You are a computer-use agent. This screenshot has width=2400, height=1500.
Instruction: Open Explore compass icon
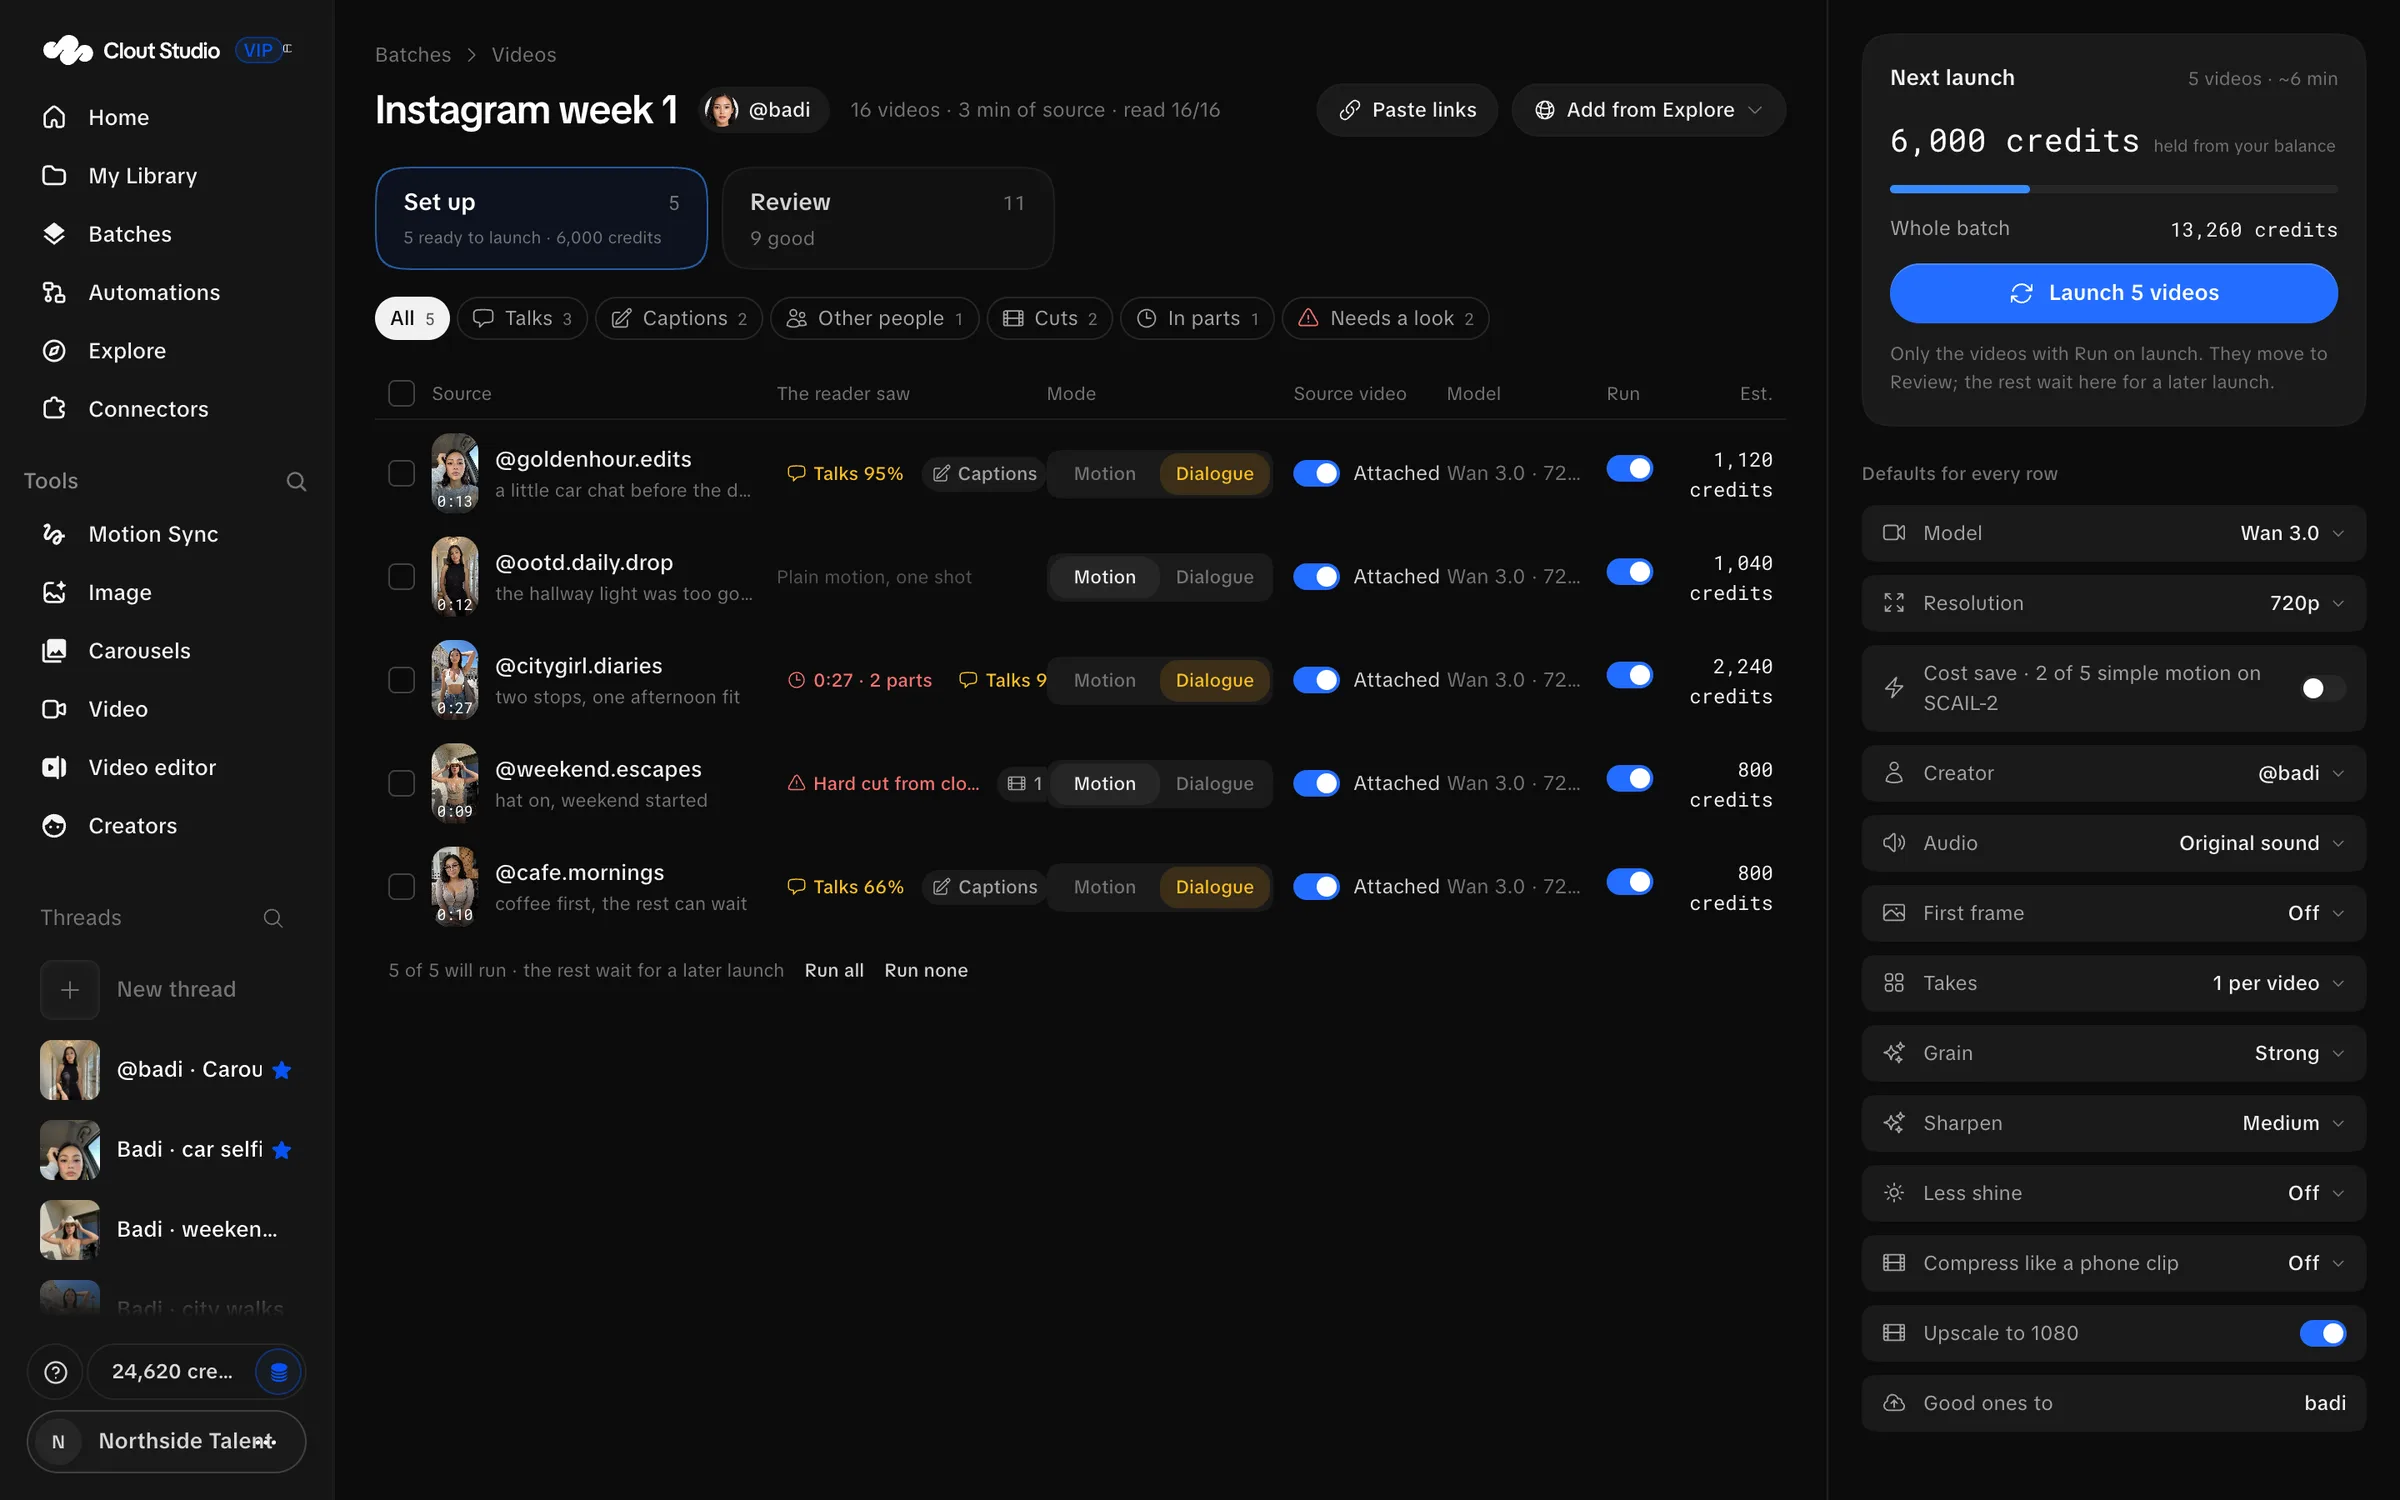click(x=54, y=351)
